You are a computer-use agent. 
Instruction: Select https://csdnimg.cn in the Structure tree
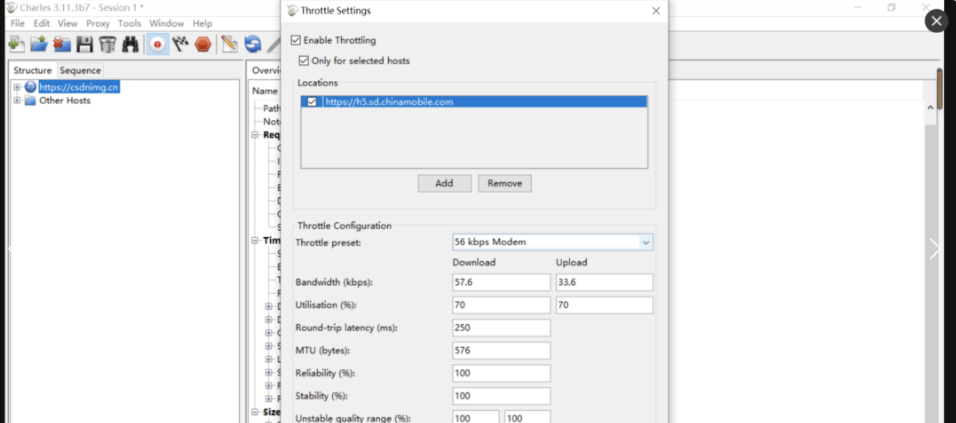(79, 87)
